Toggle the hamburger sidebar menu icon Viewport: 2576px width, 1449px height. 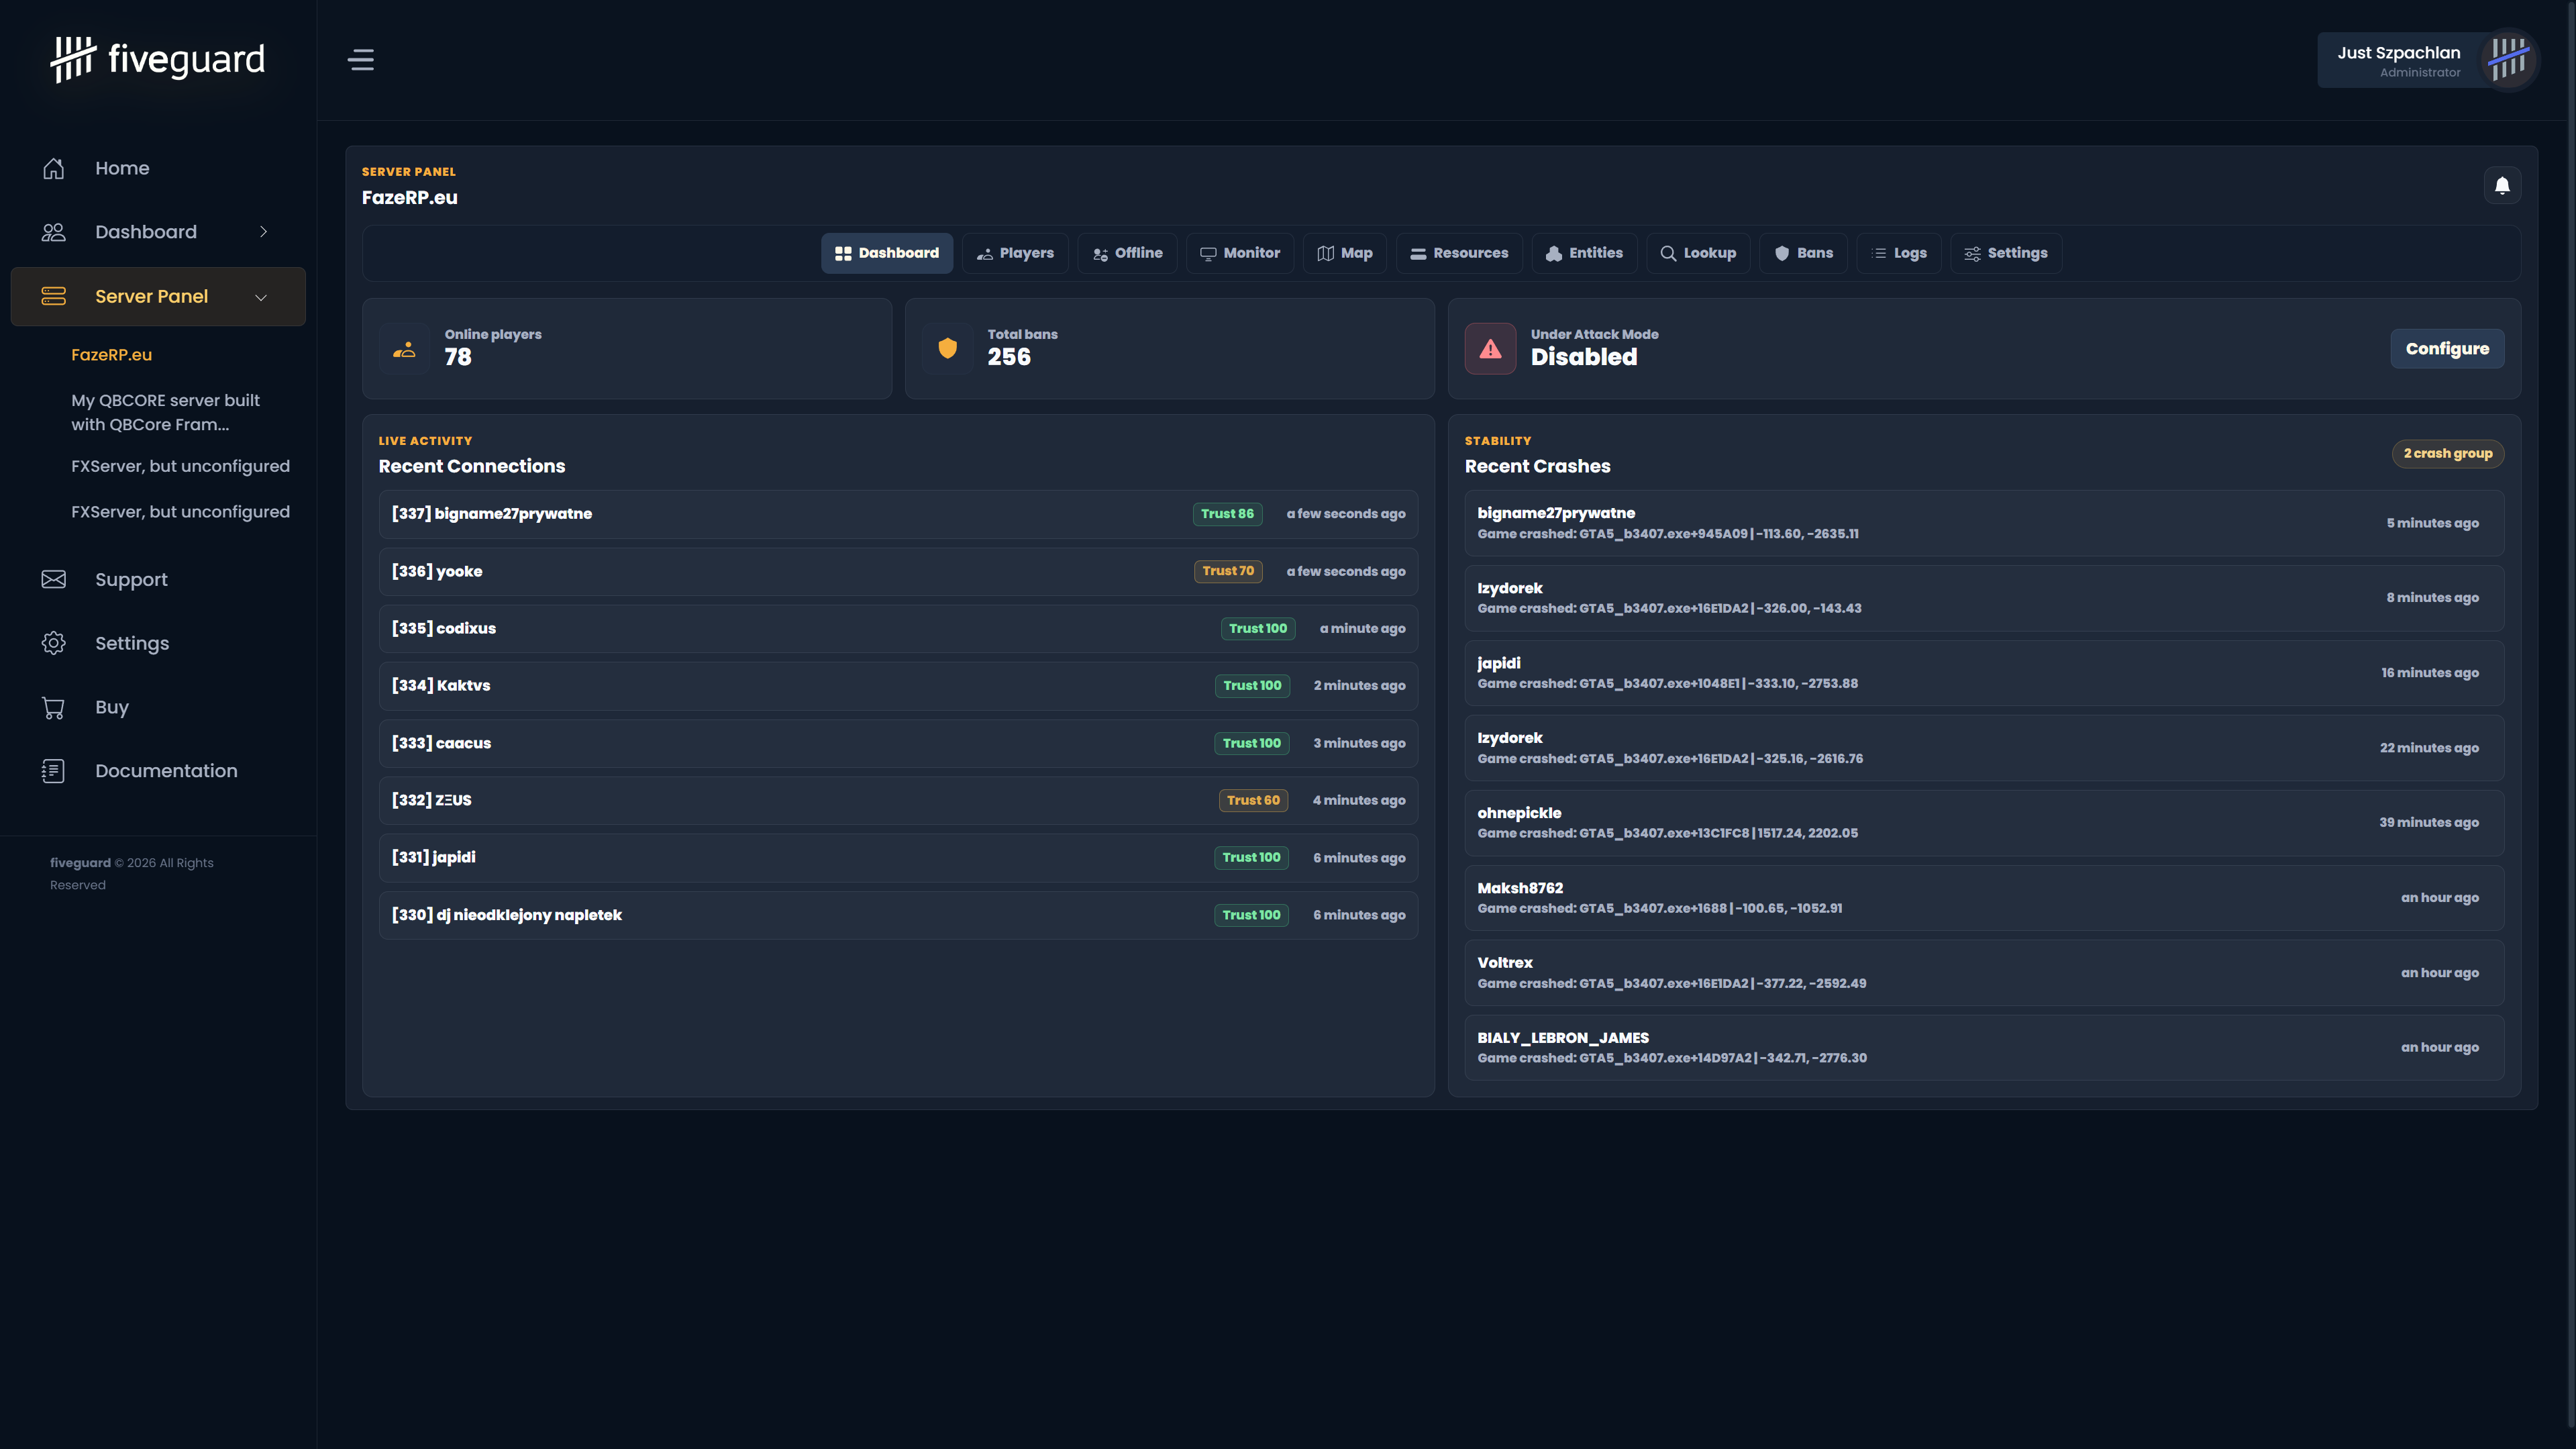361,60
